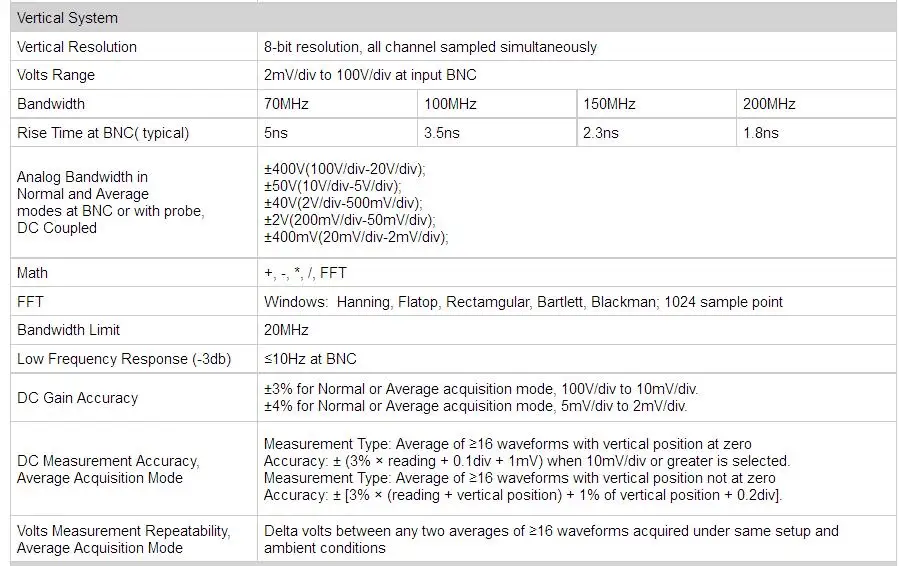Click the Low Frequency Response row label

[124, 359]
